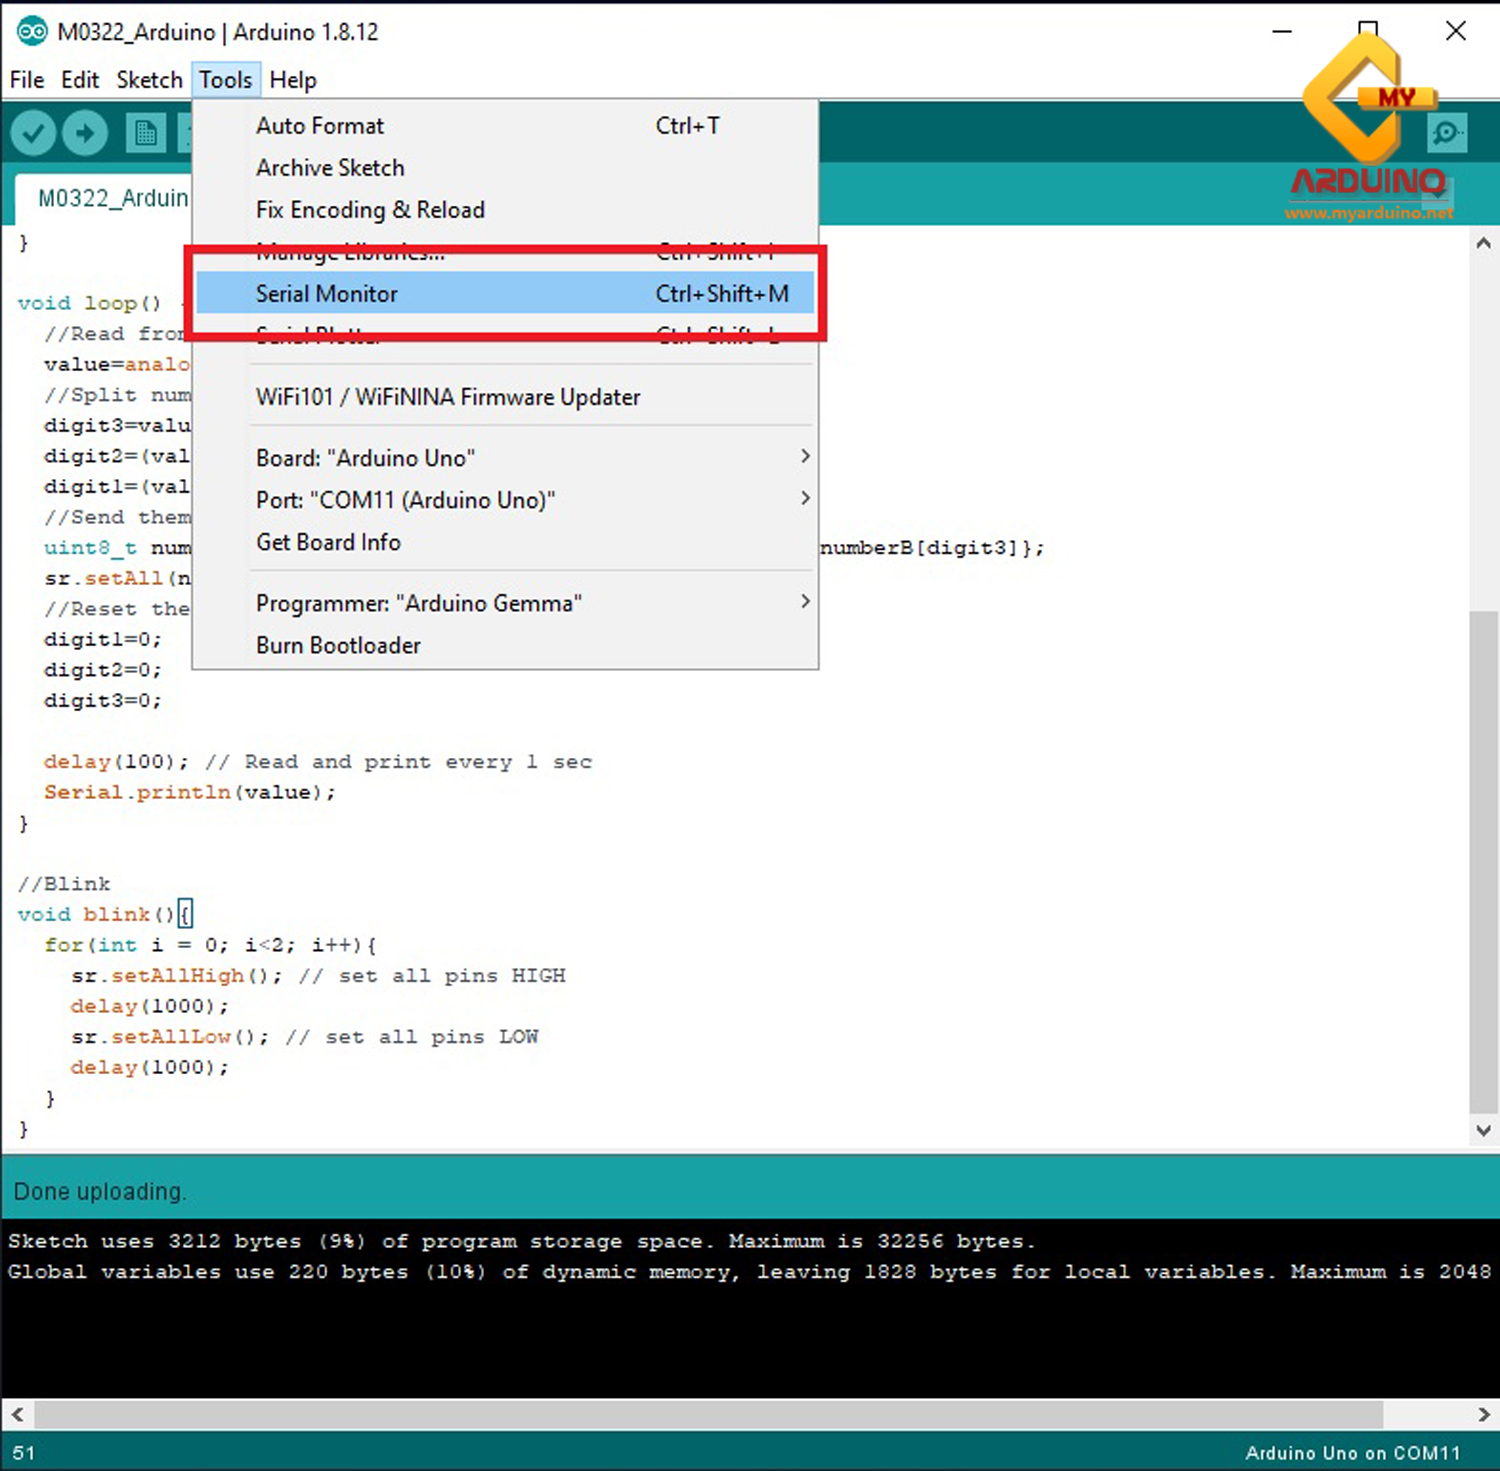Click Get Board Info
1500x1471 pixels.
click(x=328, y=542)
